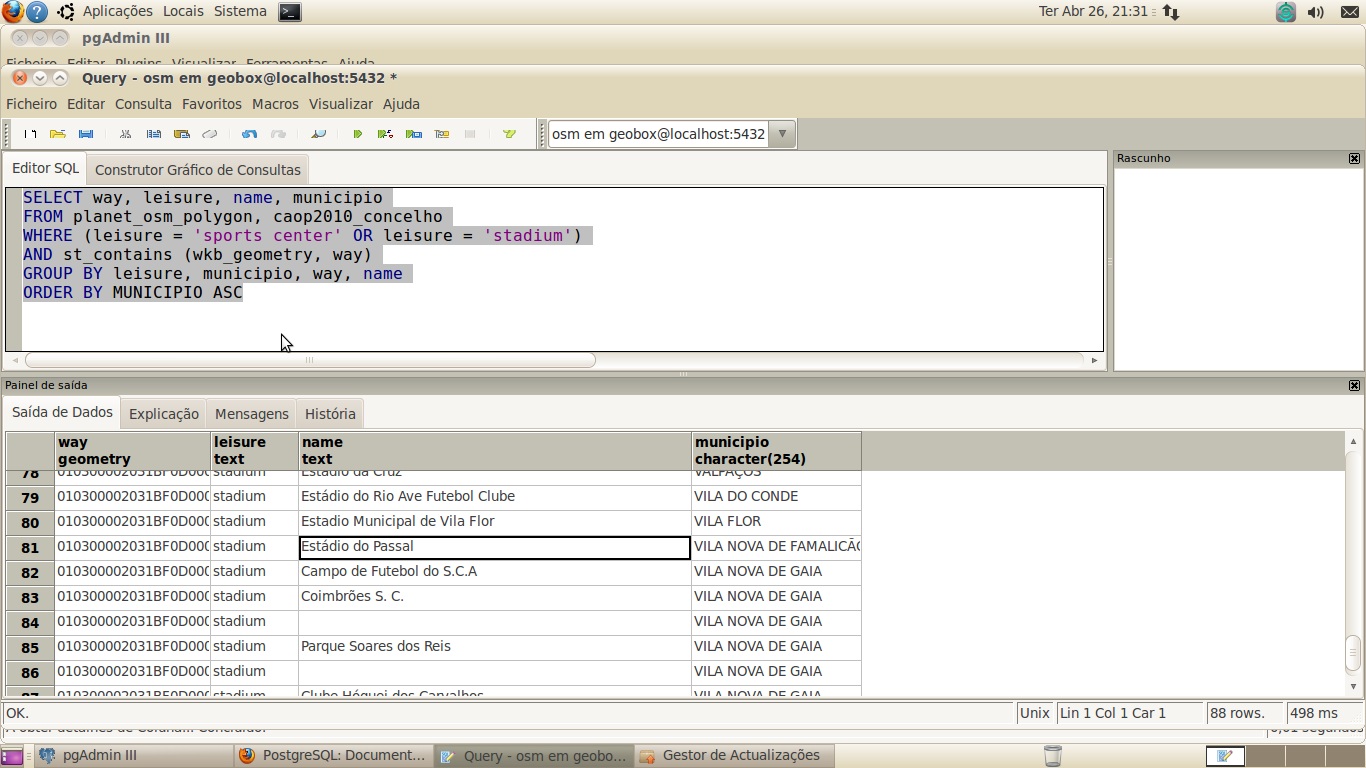1366x768 pixels.
Task: Open the Ajuda menu
Action: tap(402, 104)
